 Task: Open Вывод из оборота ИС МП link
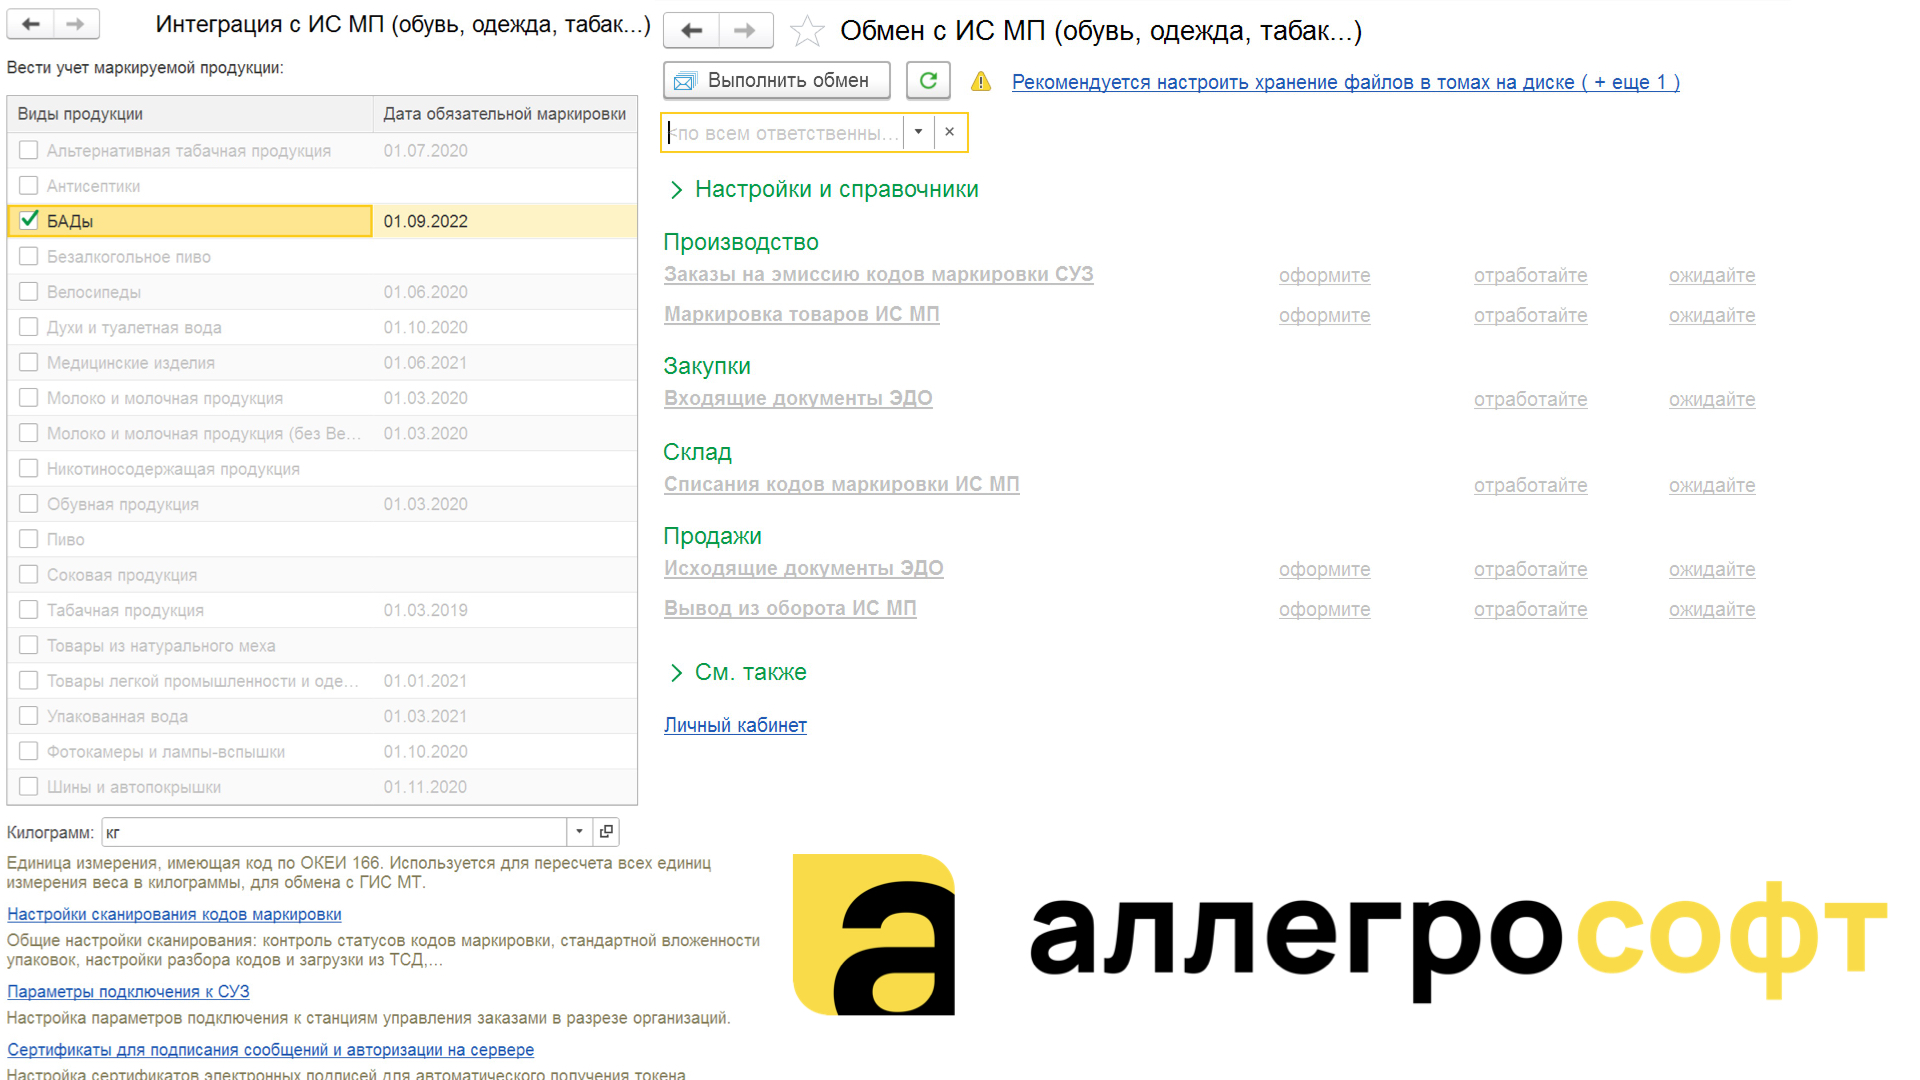tap(790, 608)
